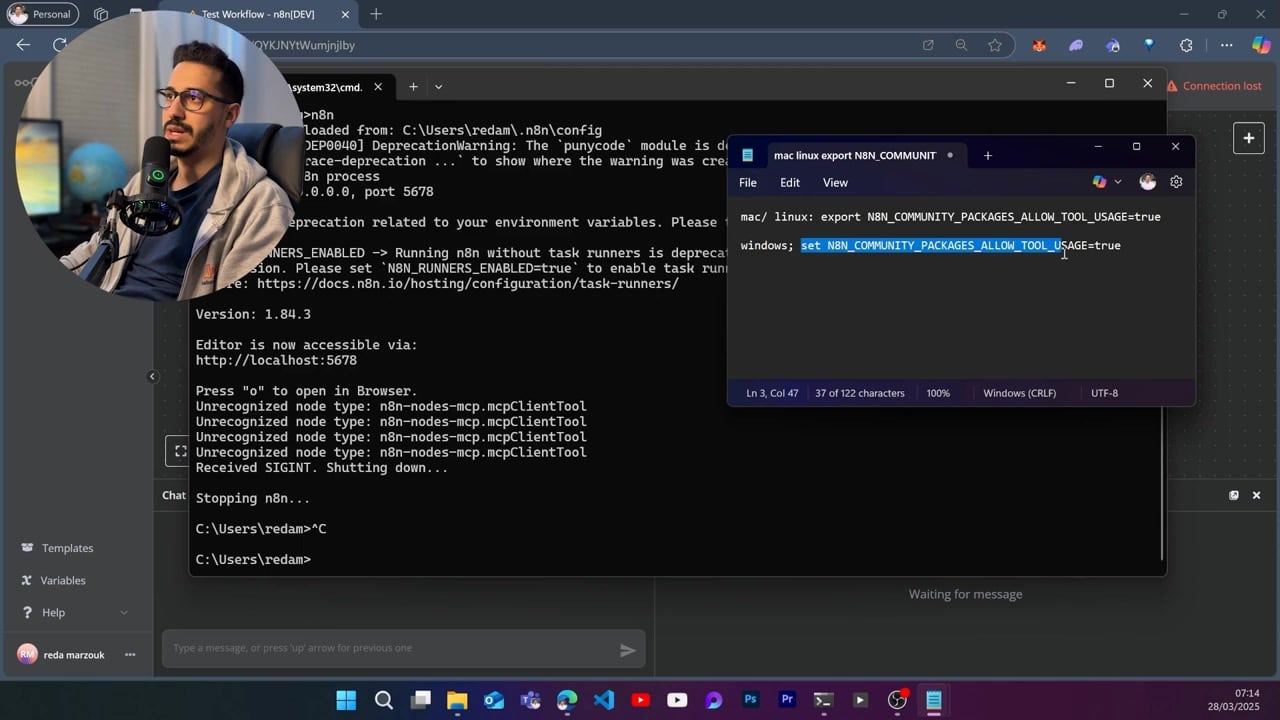This screenshot has height=720, width=1280.
Task: Expand the terminal profile dropdown arrow
Action: 438,87
